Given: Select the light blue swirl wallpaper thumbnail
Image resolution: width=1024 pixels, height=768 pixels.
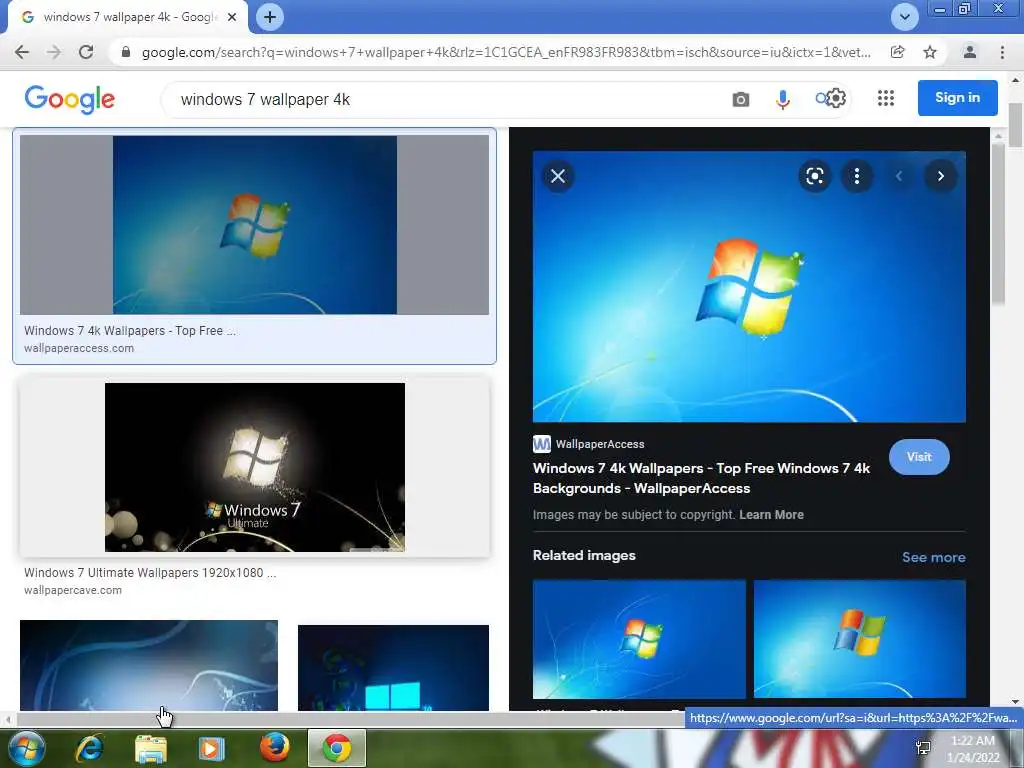Looking at the screenshot, I should pyautogui.click(x=149, y=665).
